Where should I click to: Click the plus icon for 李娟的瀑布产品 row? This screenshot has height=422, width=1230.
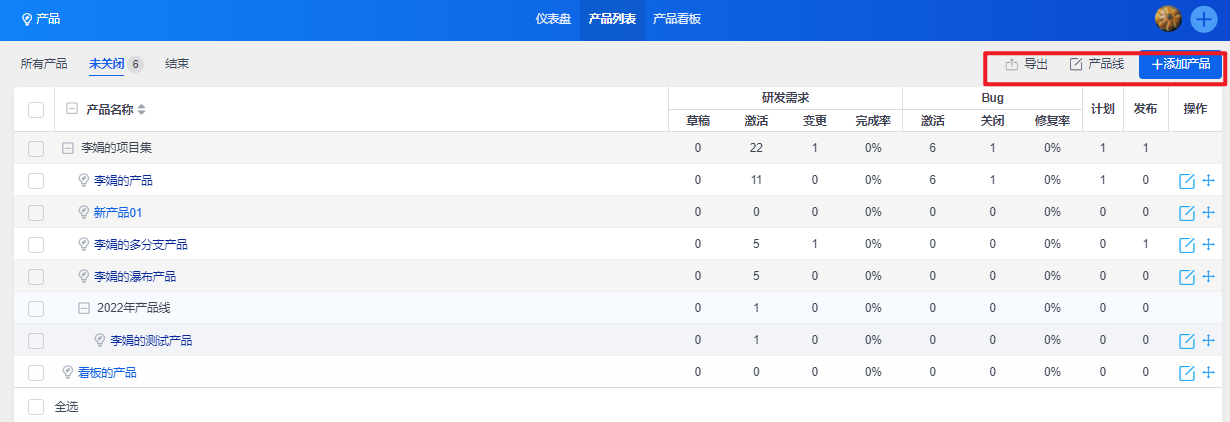[x=1208, y=277]
